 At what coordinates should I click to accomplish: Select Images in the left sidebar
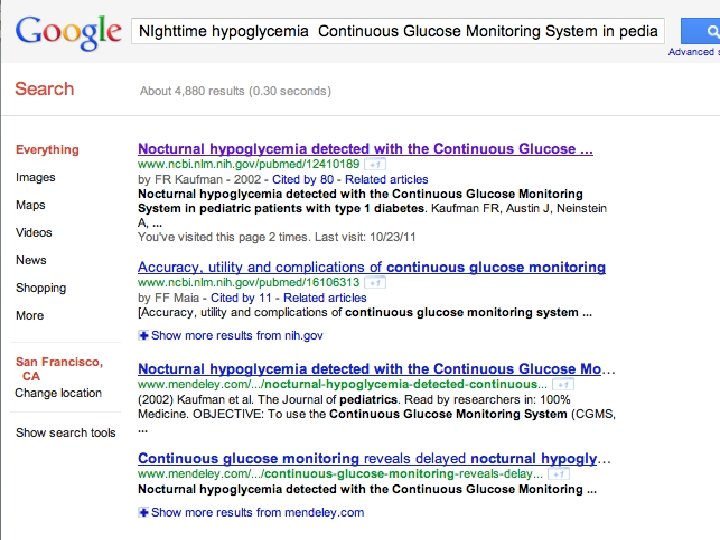point(36,177)
